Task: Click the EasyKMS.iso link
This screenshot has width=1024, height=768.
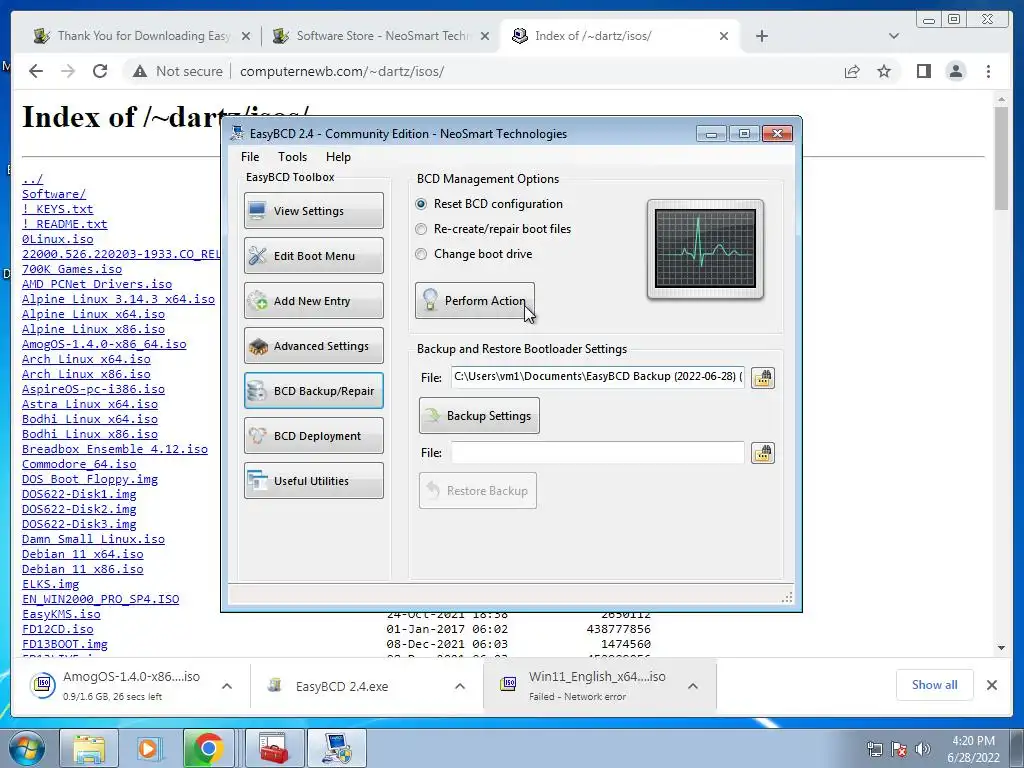Action: 61,615
